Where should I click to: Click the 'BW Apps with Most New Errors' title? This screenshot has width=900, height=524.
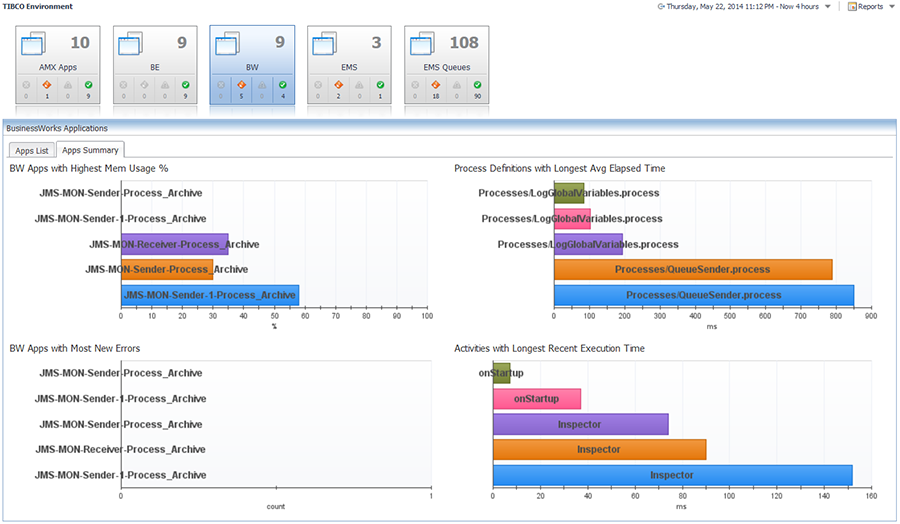(75, 348)
